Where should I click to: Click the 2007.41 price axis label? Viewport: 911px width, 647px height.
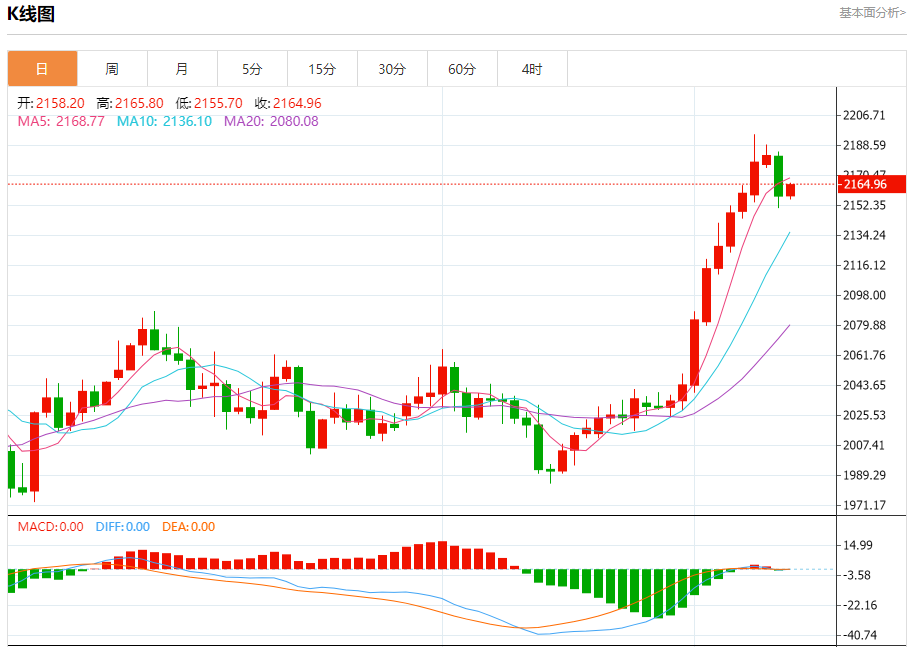point(865,445)
